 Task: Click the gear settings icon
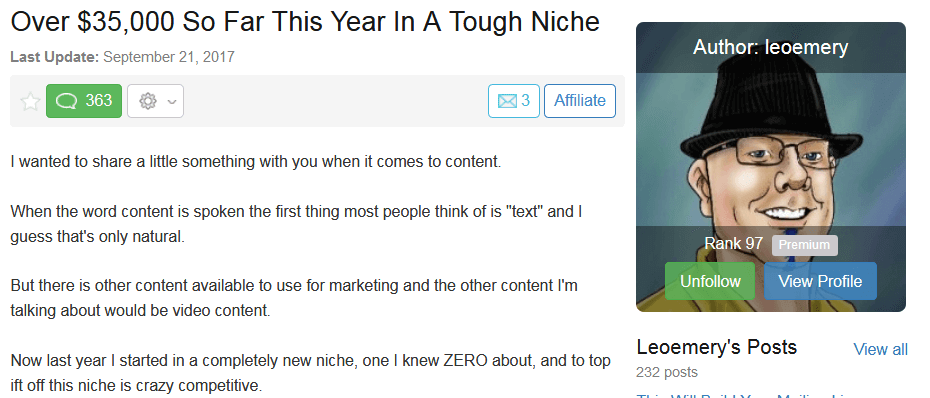click(x=148, y=101)
